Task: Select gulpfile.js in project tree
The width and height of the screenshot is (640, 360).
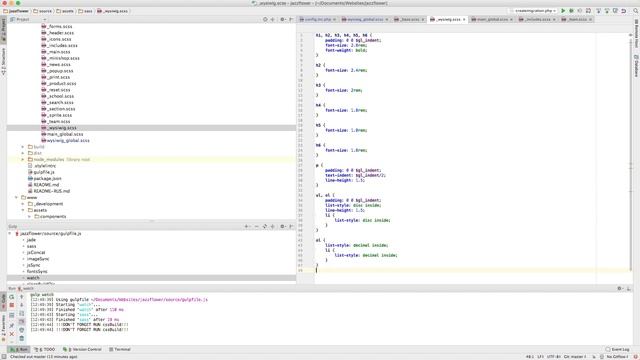Action: [41, 172]
